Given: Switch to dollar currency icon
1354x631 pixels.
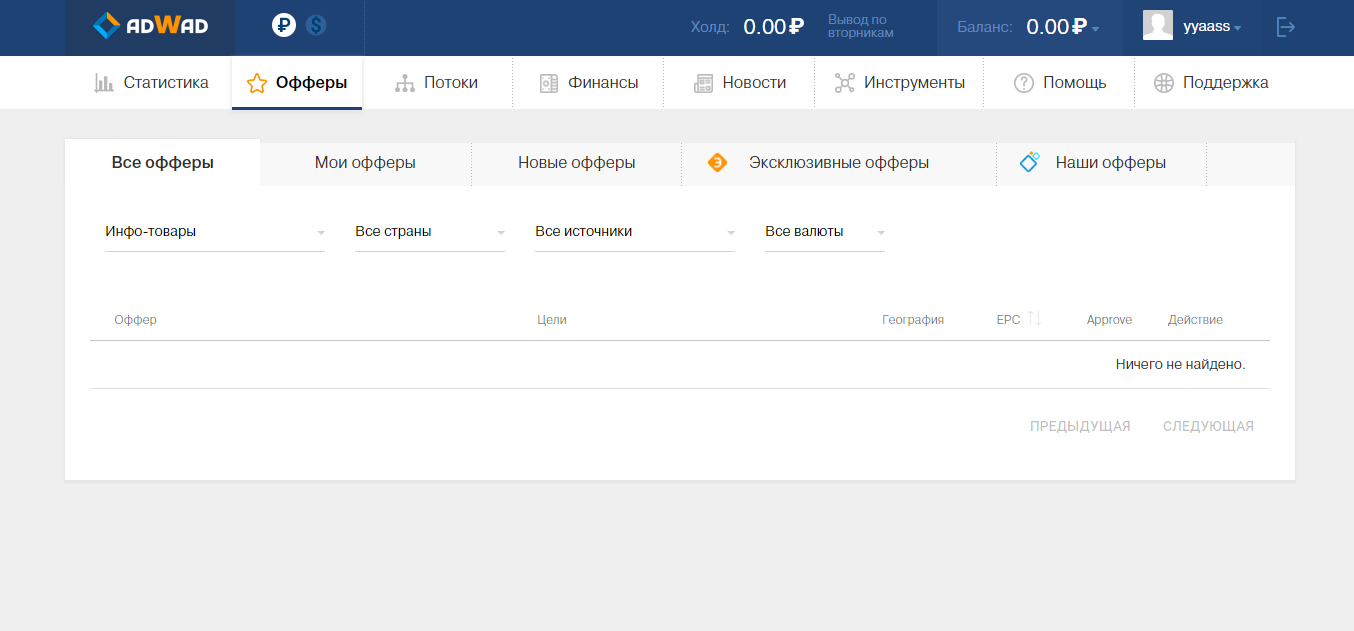Looking at the screenshot, I should tap(316, 26).
